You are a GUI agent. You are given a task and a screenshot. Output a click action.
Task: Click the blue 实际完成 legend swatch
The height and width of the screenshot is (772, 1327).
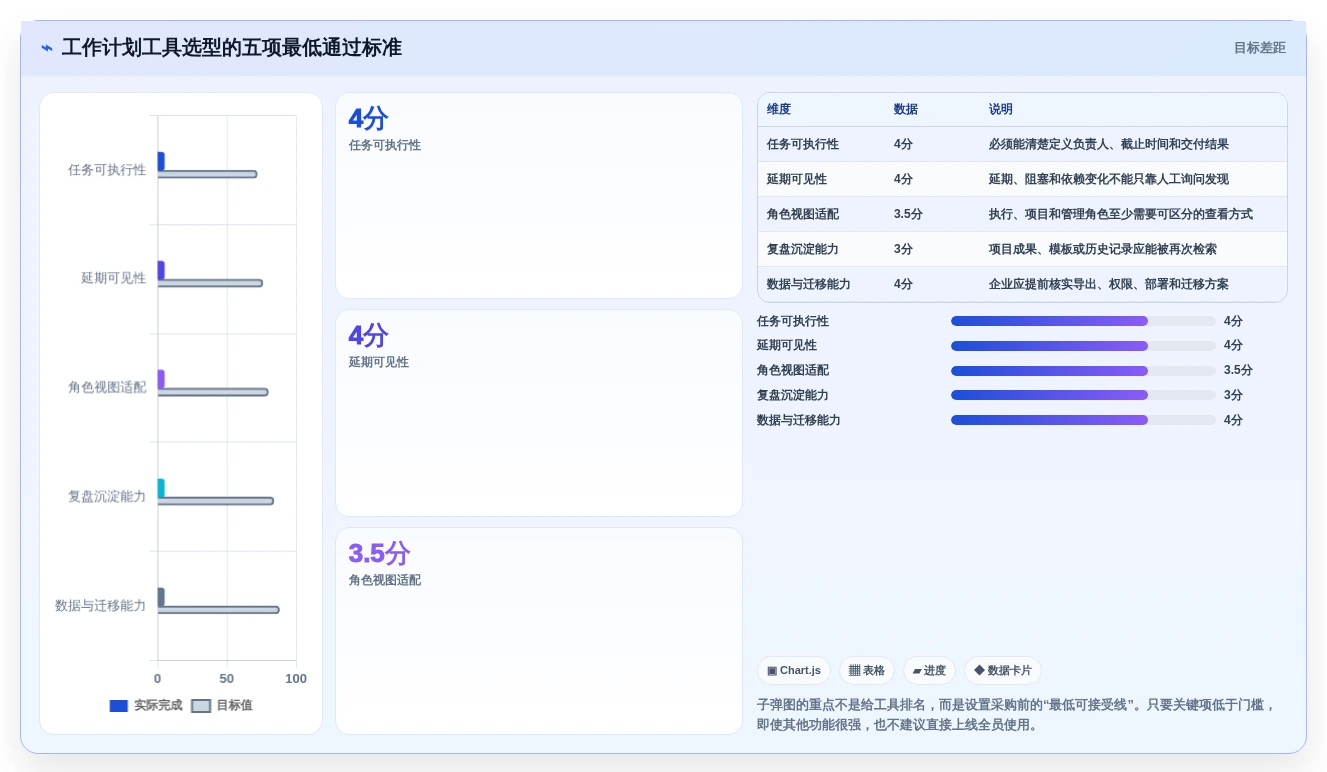[x=119, y=706]
